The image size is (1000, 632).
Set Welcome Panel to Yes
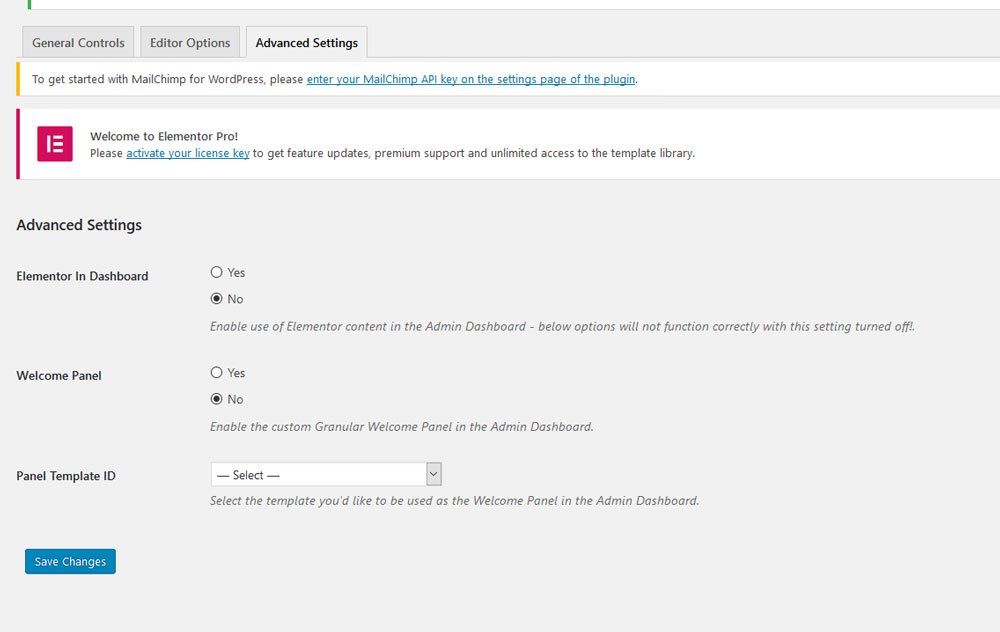pos(217,372)
